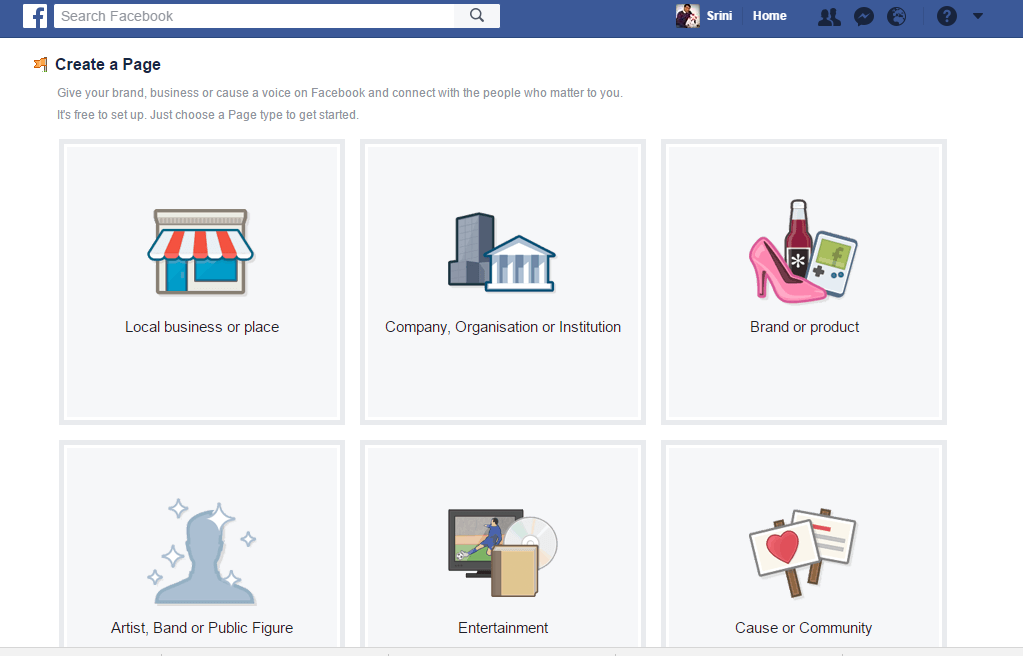Click the Brand or product label
Image resolution: width=1023 pixels, height=656 pixels.
coord(804,327)
